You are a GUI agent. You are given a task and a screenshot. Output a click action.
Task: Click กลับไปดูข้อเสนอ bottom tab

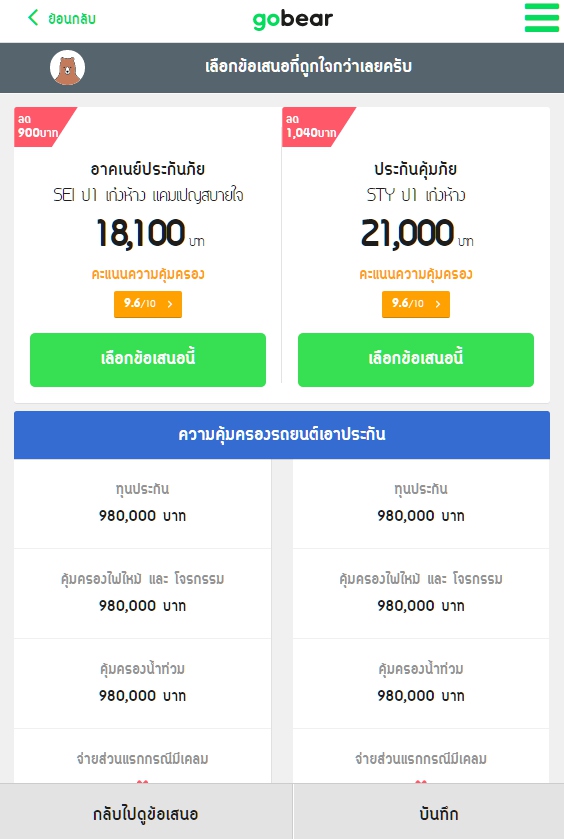[x=146, y=812]
